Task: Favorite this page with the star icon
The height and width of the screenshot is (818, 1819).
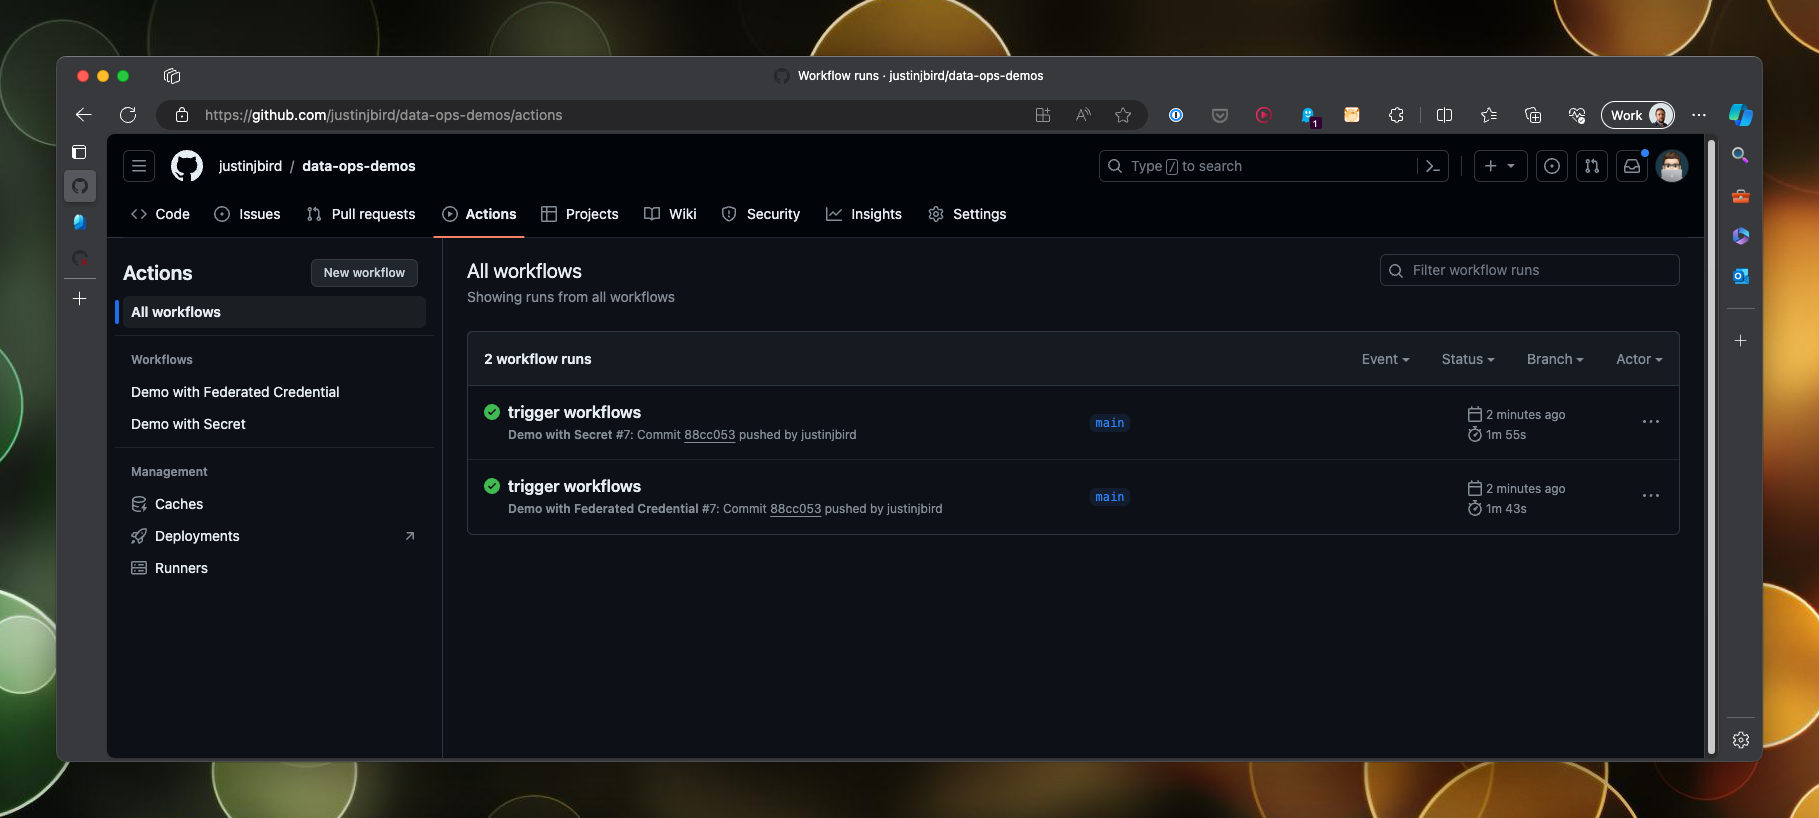Action: [1123, 115]
